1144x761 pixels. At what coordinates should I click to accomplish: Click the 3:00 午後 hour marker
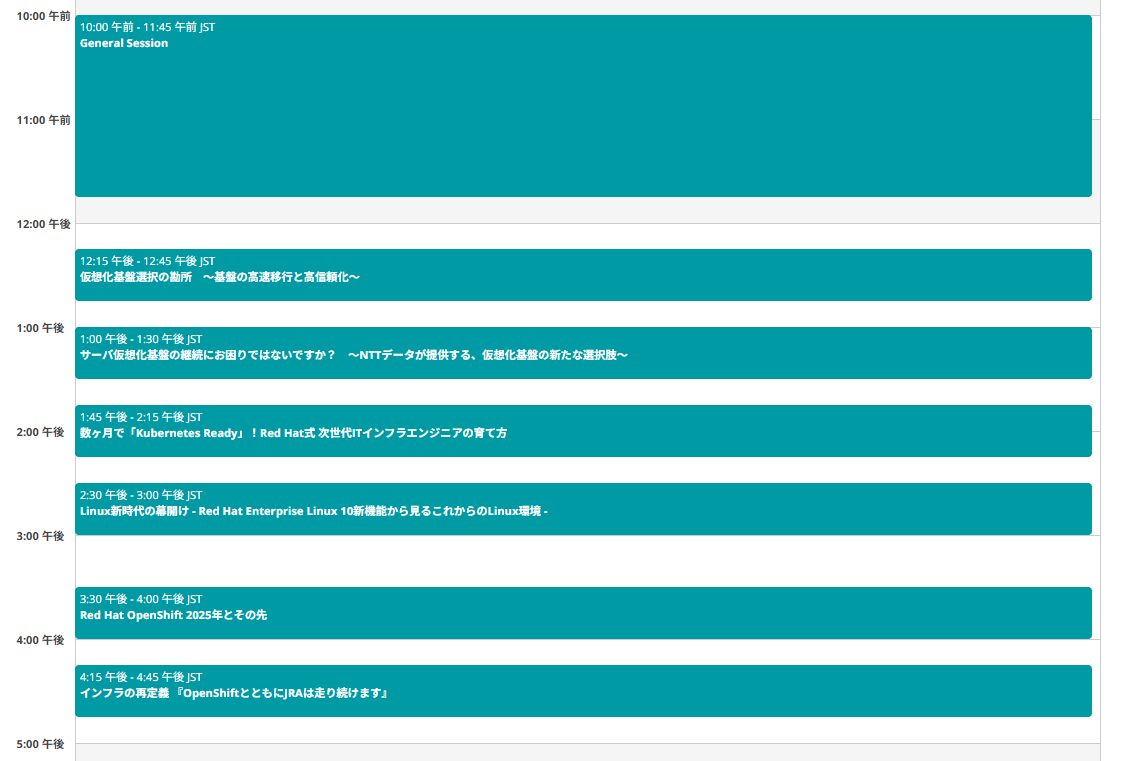(x=40, y=536)
